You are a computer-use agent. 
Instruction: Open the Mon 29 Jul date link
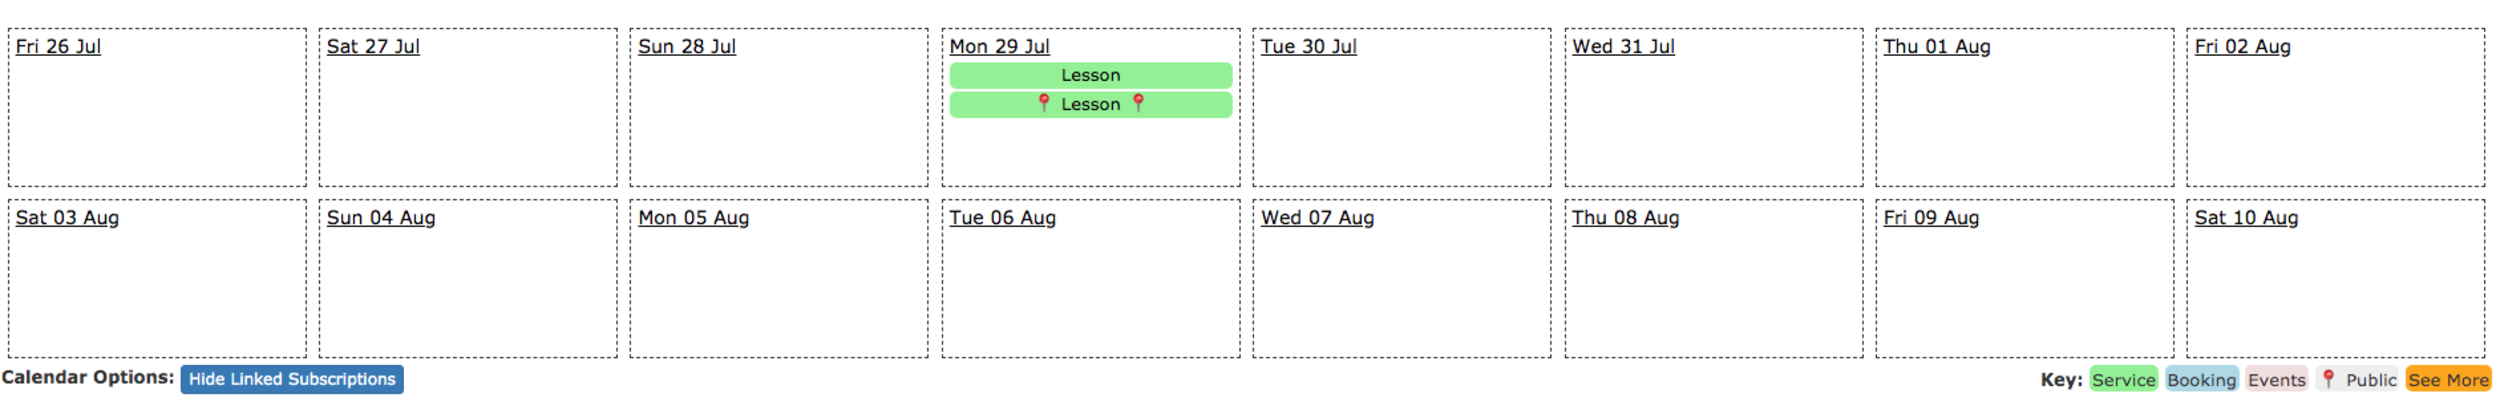[x=999, y=46]
